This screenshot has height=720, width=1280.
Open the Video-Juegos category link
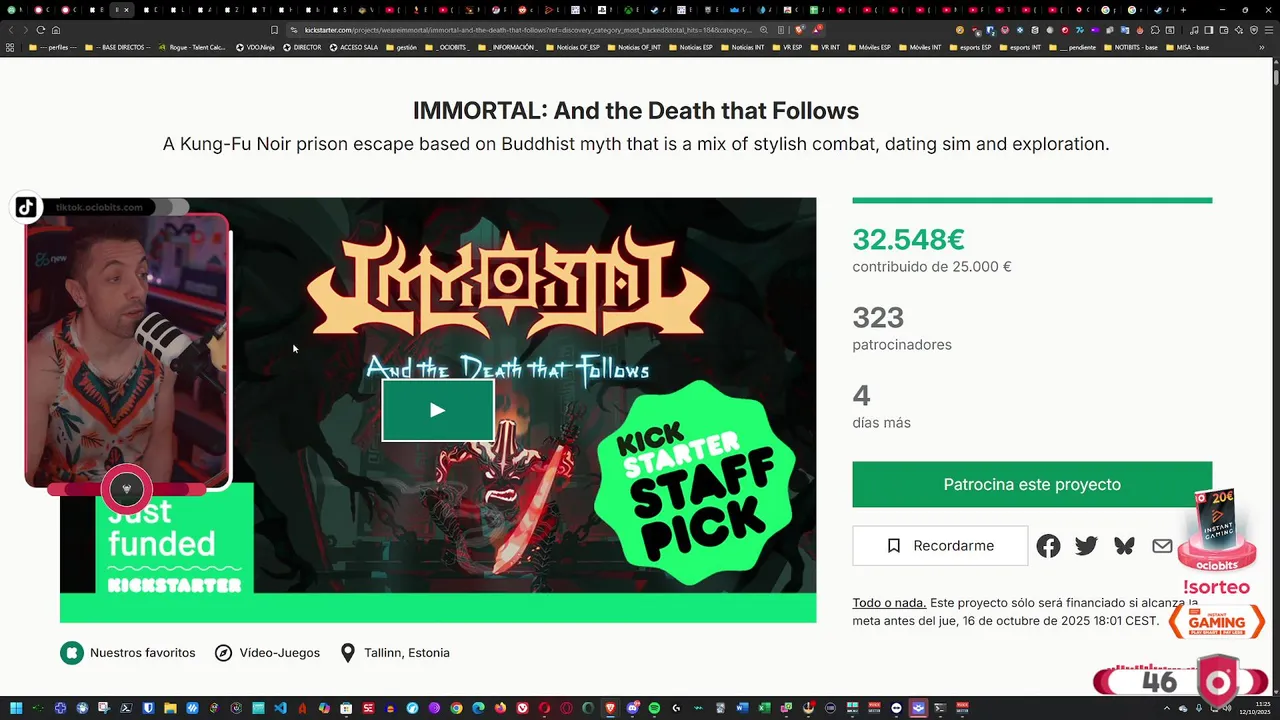point(267,653)
